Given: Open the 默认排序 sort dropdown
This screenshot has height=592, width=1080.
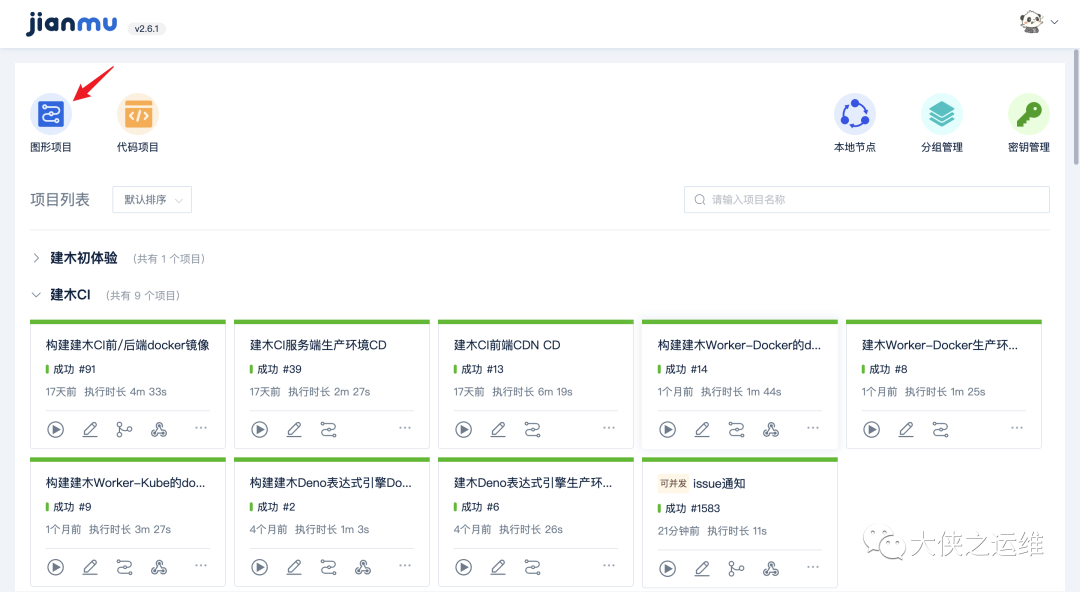Looking at the screenshot, I should point(152,200).
